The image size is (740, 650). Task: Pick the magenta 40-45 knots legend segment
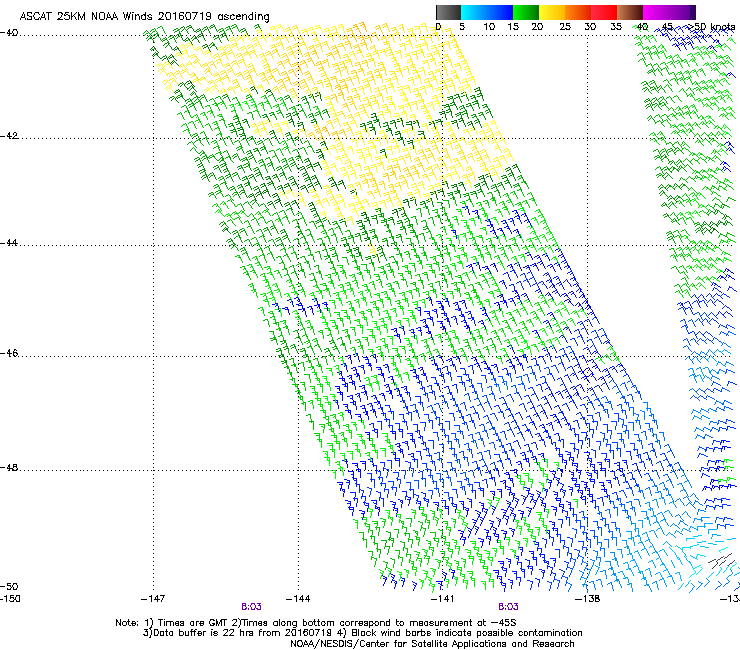point(656,12)
